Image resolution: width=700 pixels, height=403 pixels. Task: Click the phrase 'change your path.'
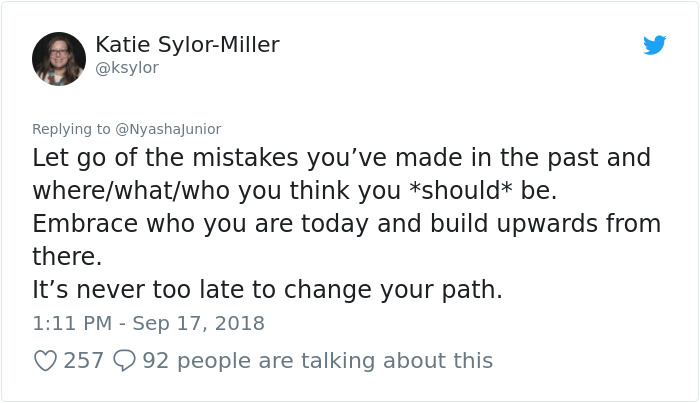click(393, 290)
